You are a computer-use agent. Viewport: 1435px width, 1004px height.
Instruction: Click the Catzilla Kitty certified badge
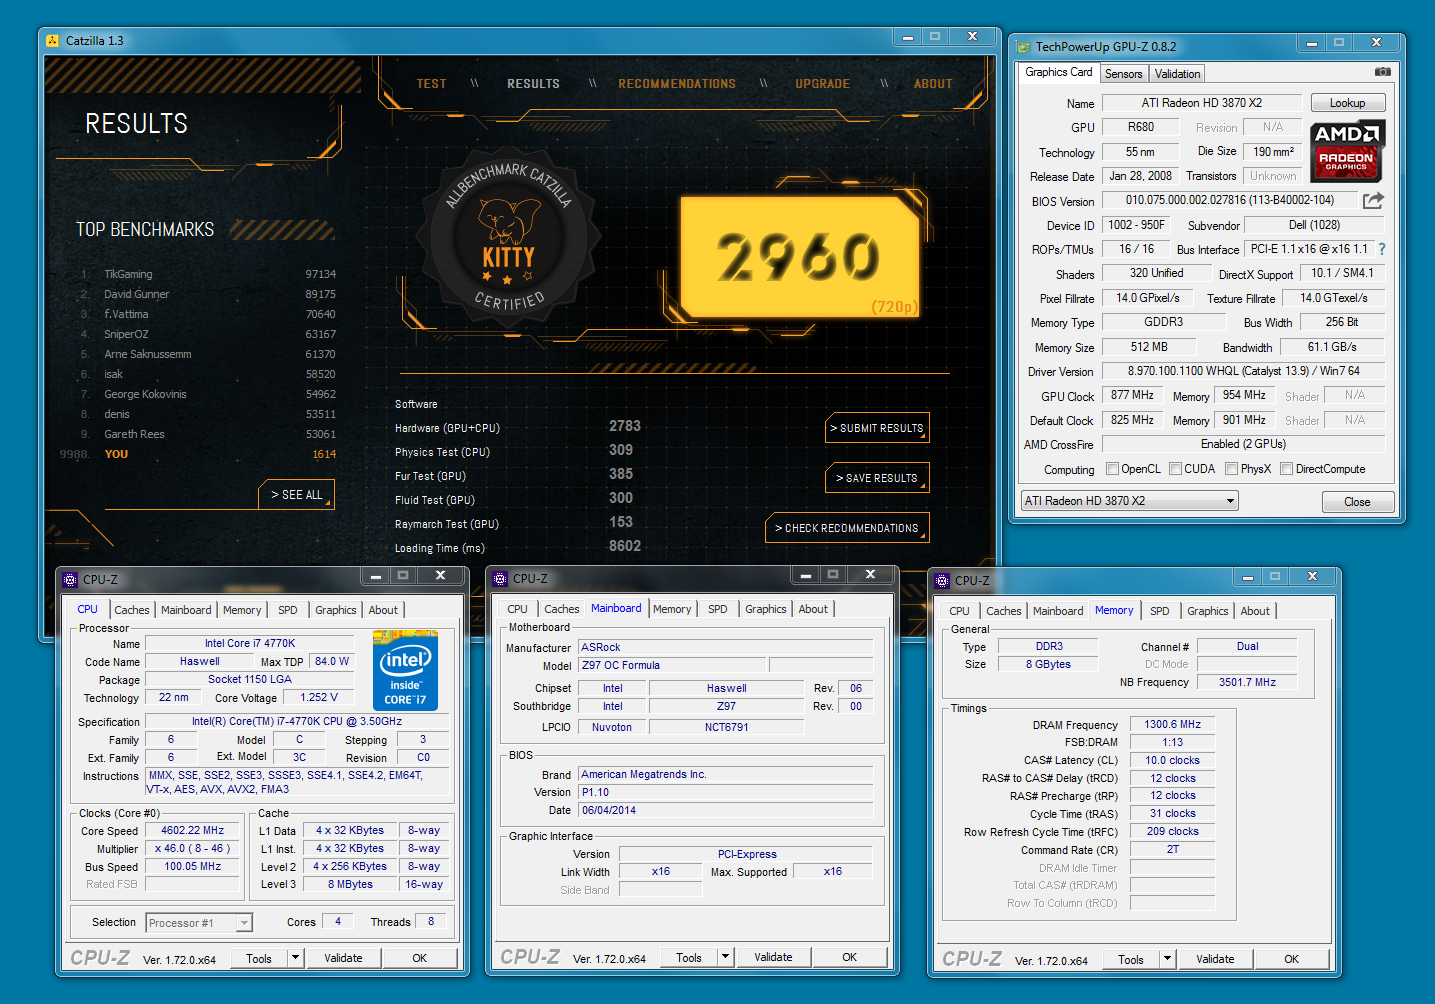tap(509, 237)
